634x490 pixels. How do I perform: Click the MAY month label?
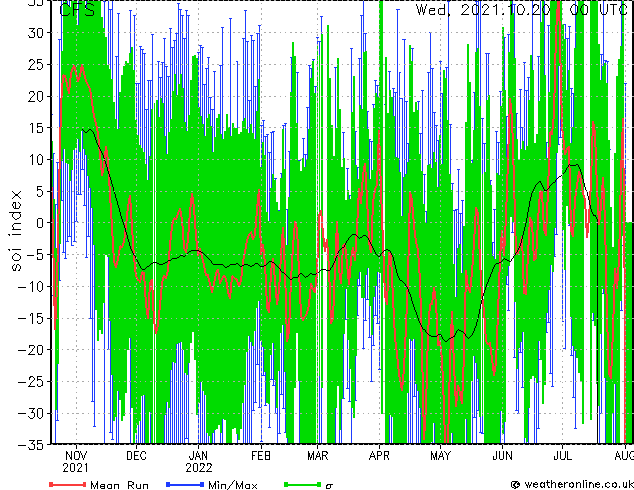440,456
